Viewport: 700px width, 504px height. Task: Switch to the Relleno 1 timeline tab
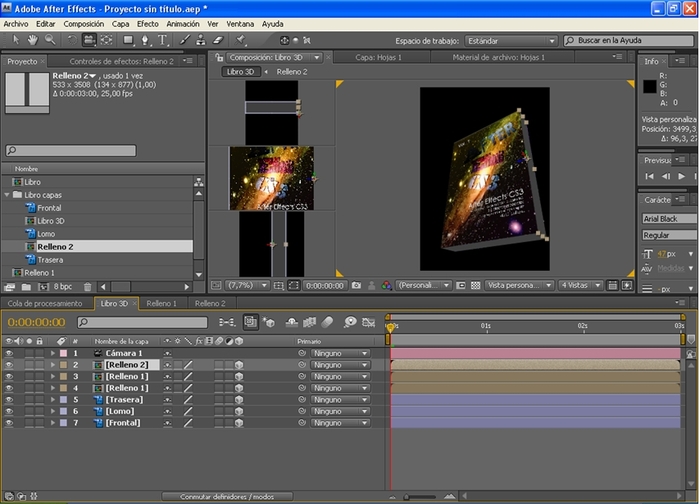click(162, 304)
